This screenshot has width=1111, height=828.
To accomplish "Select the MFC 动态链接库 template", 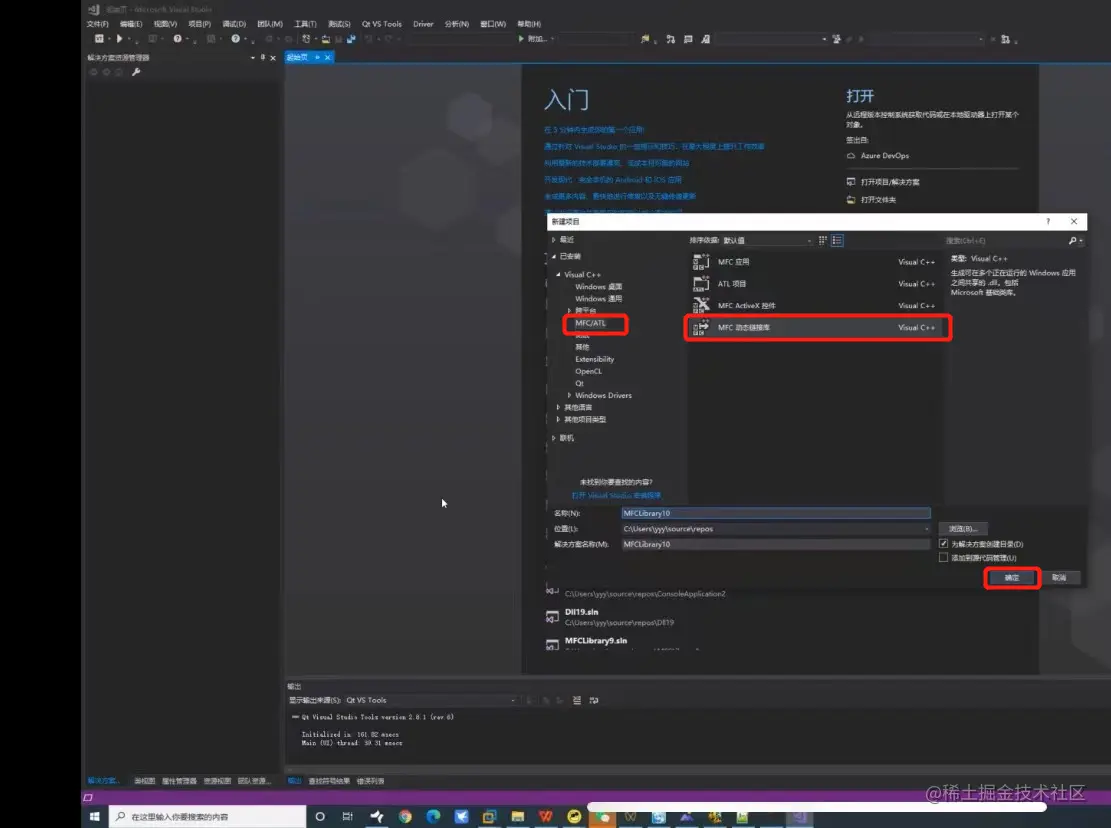I will tap(818, 328).
